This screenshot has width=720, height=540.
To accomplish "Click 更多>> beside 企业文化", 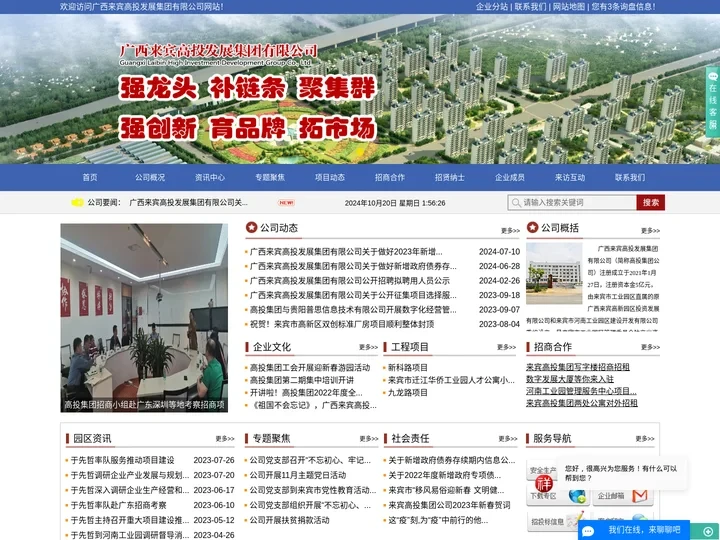I will pyautogui.click(x=368, y=347).
